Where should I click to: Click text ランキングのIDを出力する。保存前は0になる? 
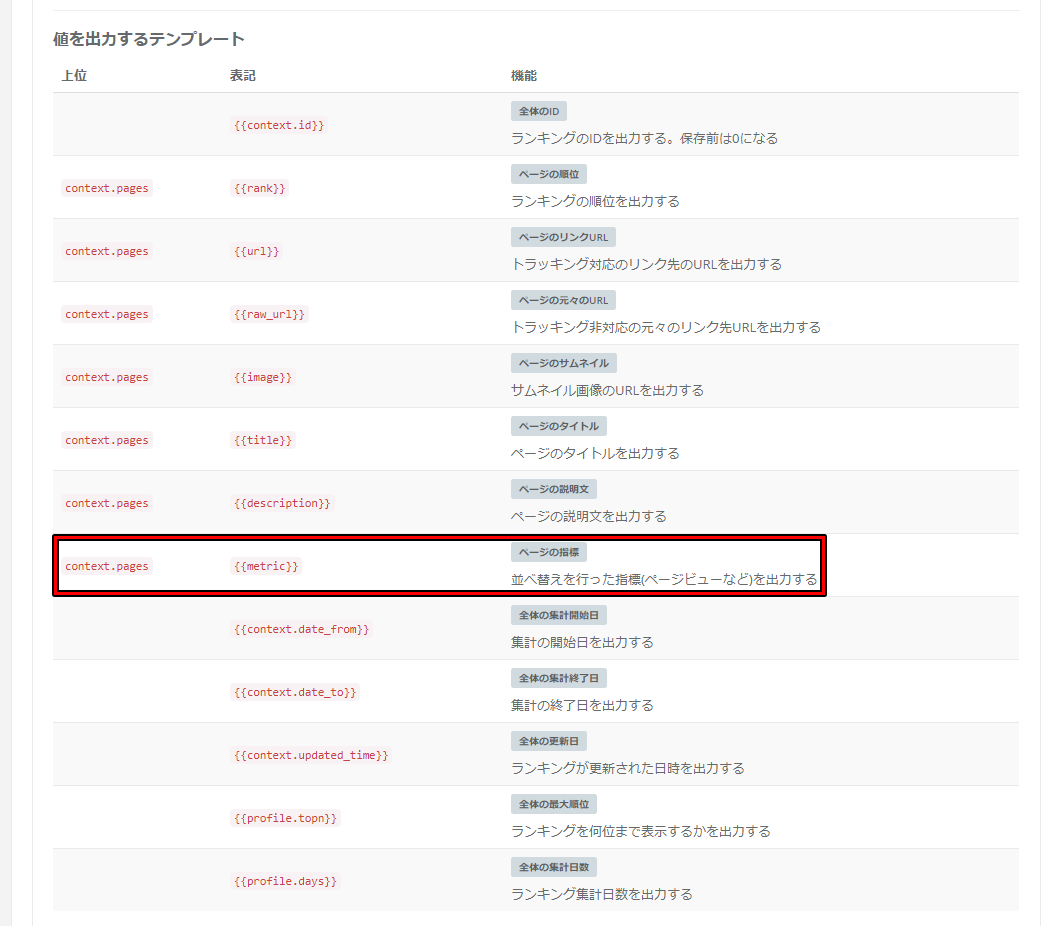coord(644,138)
